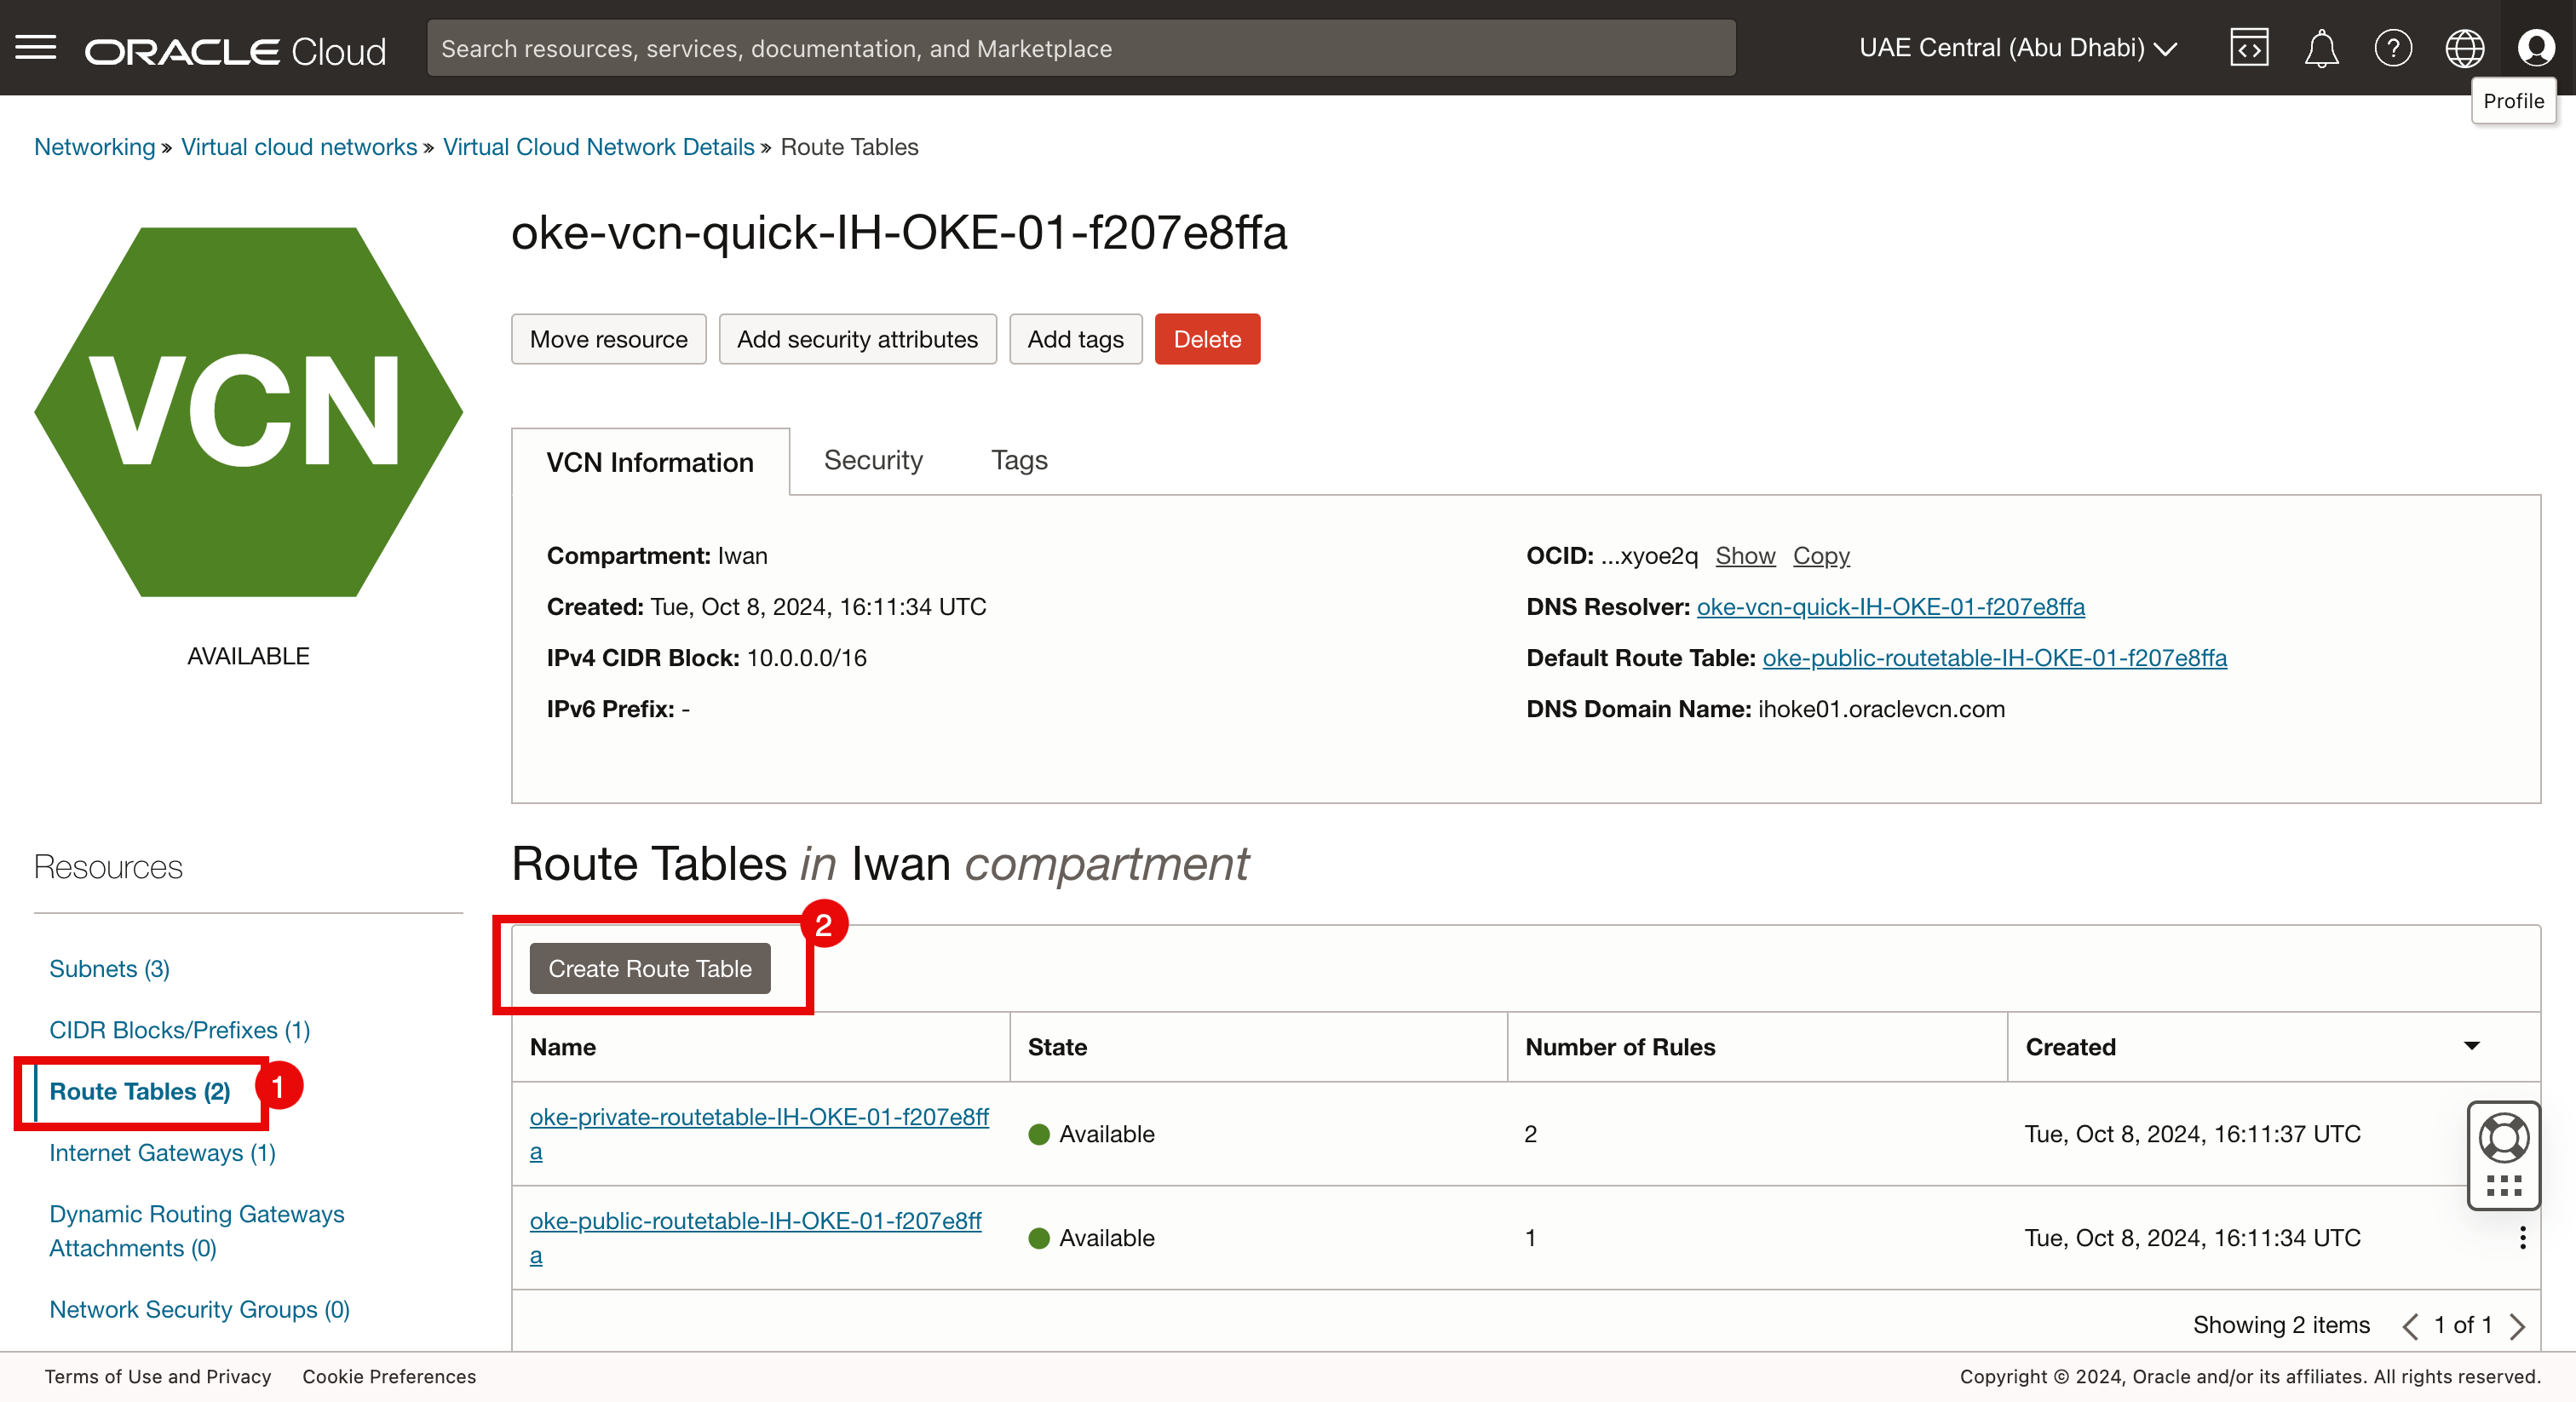Switch to the Tags tab
This screenshot has height=1402, width=2576.
(x=1018, y=460)
